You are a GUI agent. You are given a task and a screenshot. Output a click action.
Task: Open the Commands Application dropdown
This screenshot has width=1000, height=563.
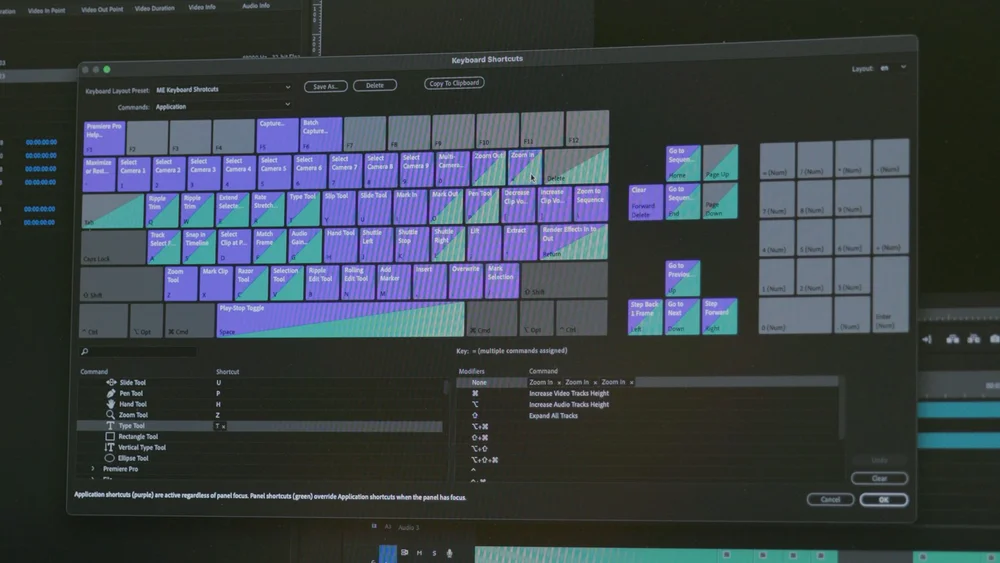click(223, 106)
